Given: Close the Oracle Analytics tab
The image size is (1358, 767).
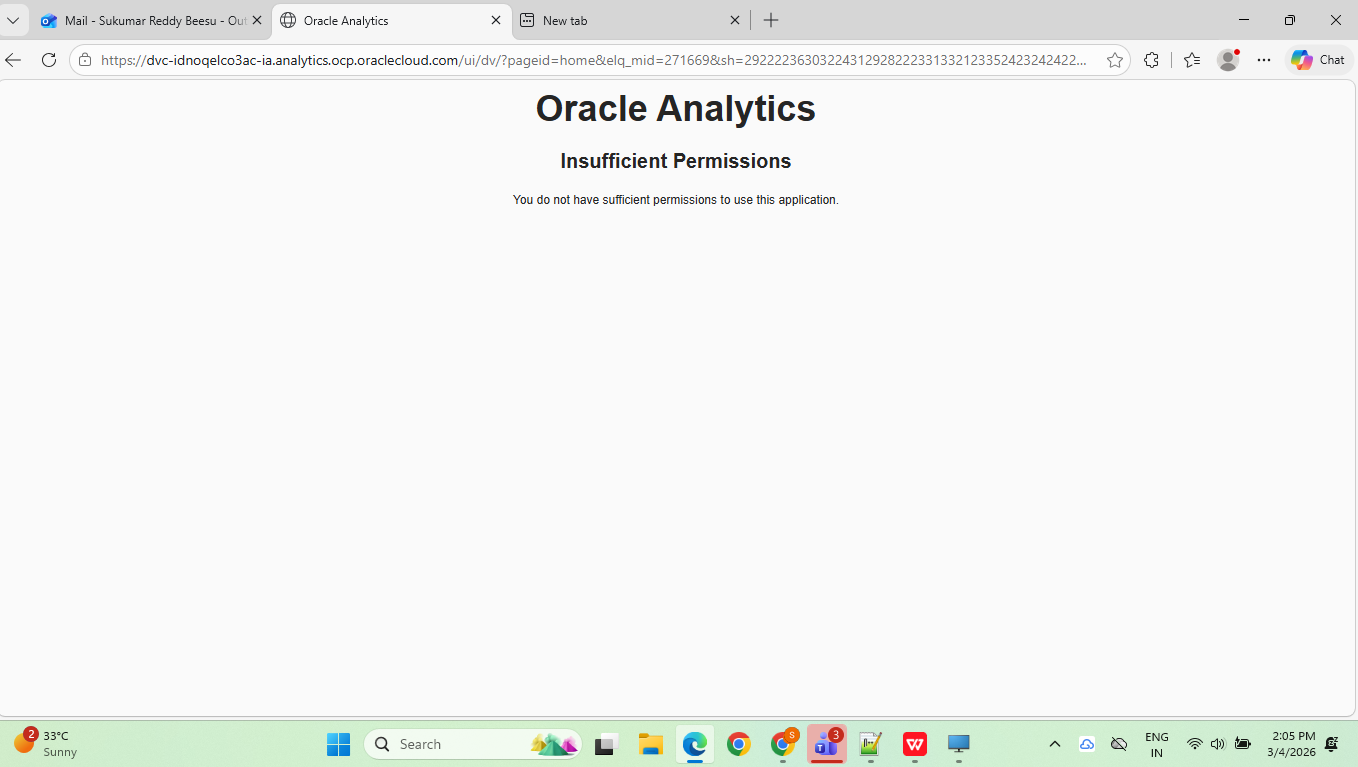Looking at the screenshot, I should pos(495,20).
